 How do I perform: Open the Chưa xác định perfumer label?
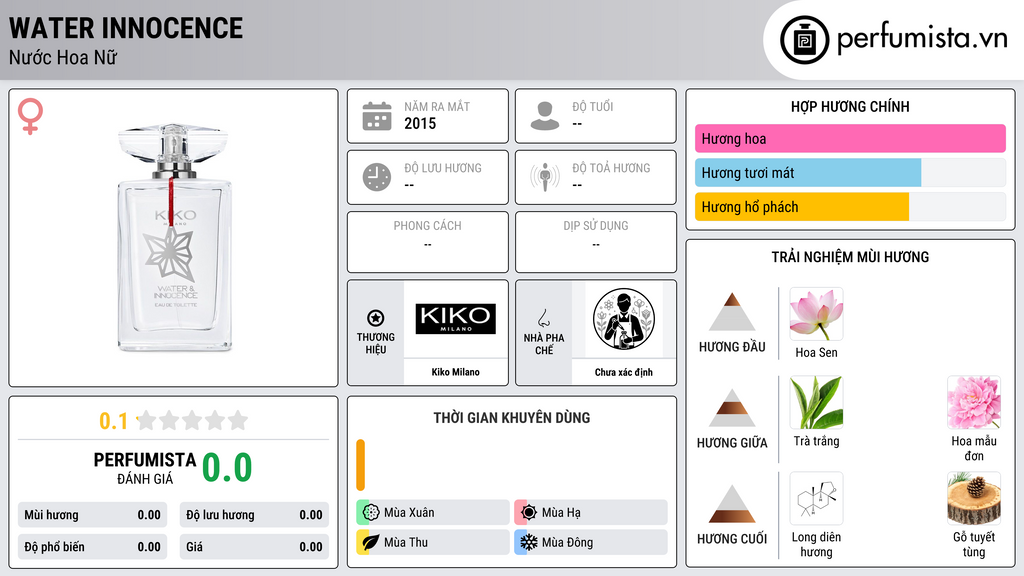coord(624,372)
